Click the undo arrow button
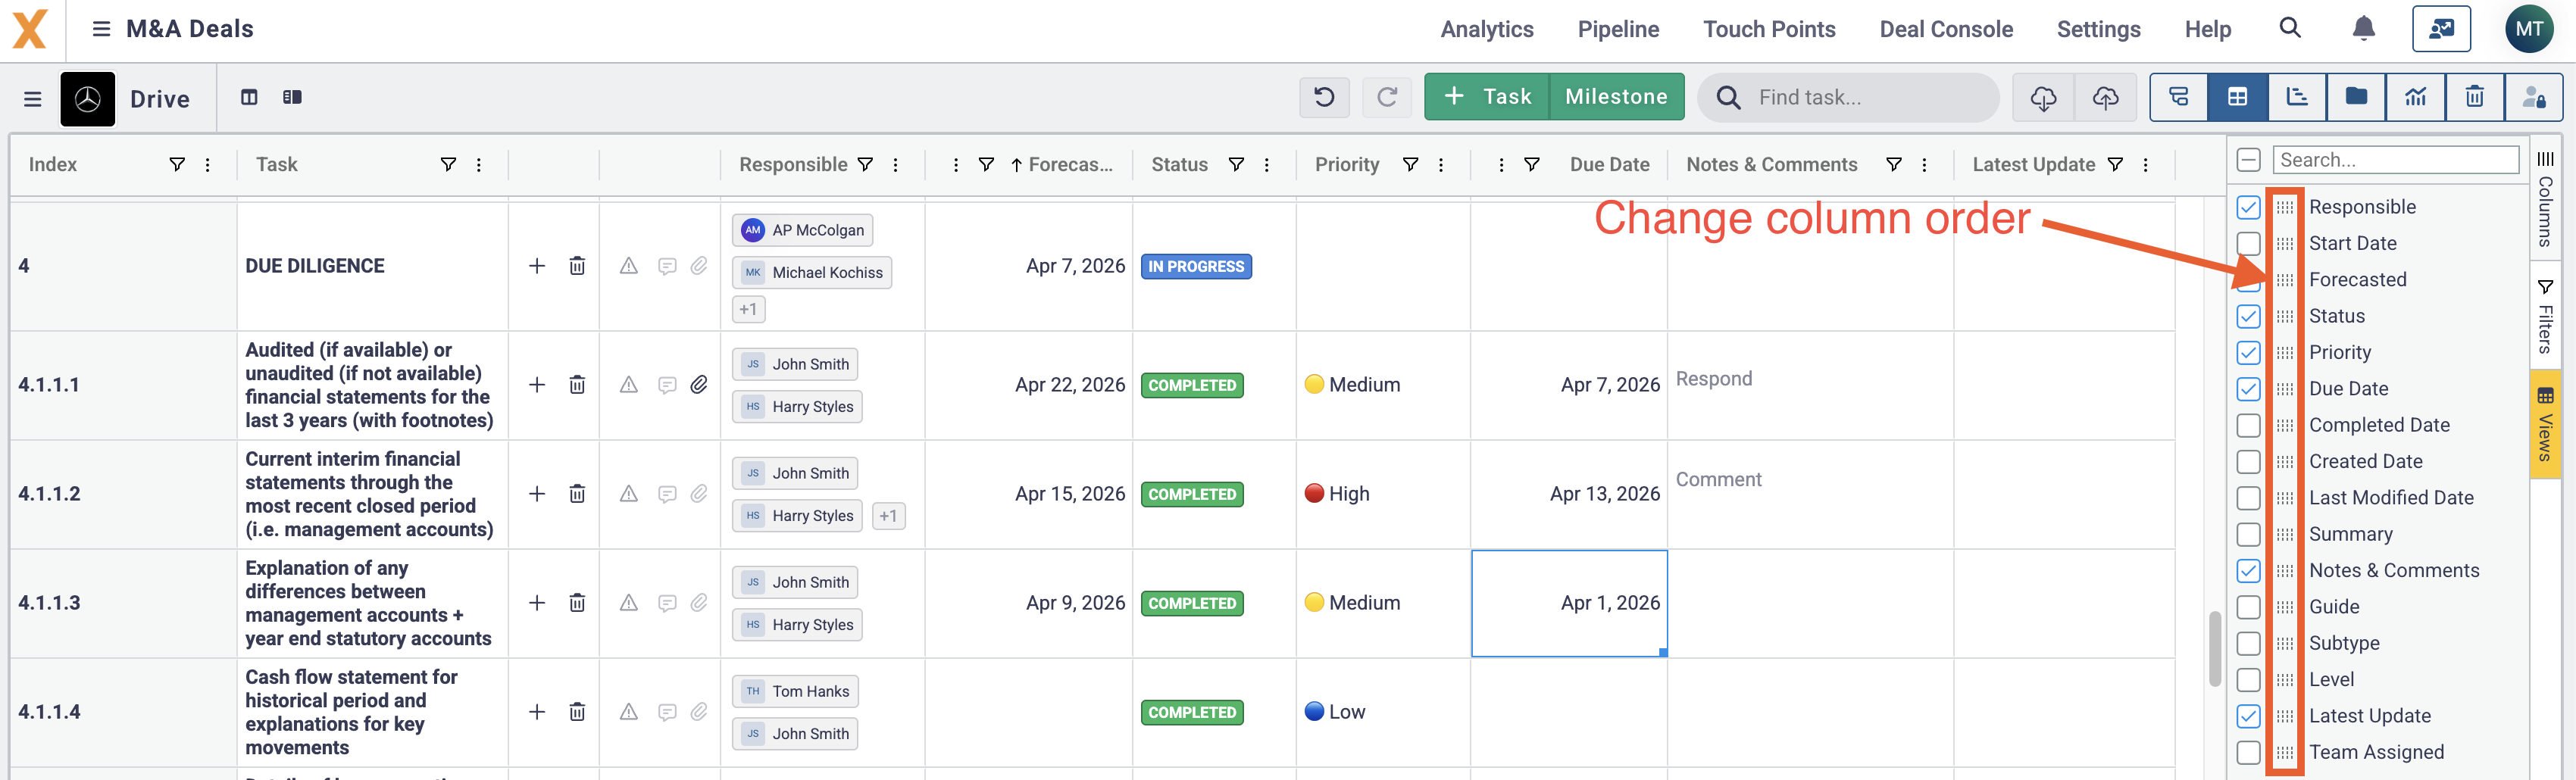The image size is (2576, 780). point(1324,97)
